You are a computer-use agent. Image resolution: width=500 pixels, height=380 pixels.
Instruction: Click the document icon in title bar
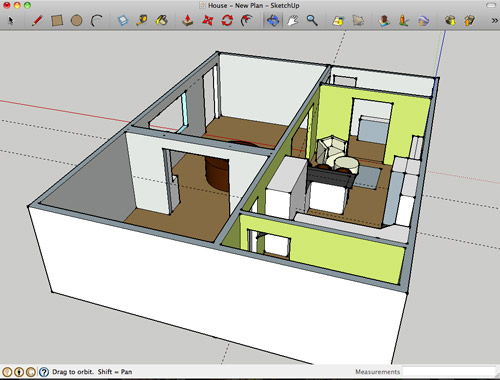[202, 5]
